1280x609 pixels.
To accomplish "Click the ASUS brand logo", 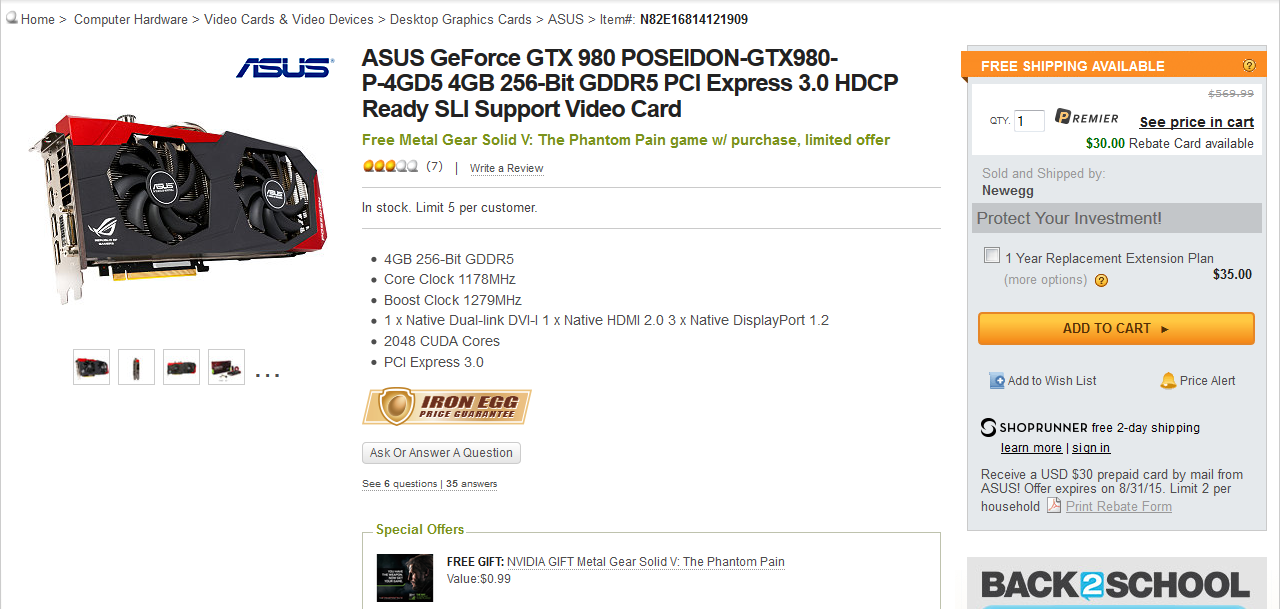I will click(x=285, y=68).
